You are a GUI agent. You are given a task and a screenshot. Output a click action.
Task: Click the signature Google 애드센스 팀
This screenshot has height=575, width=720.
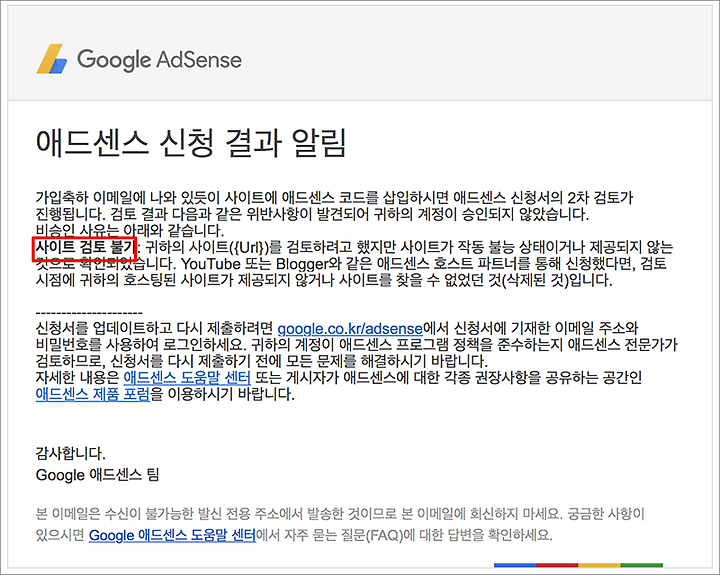97,474
